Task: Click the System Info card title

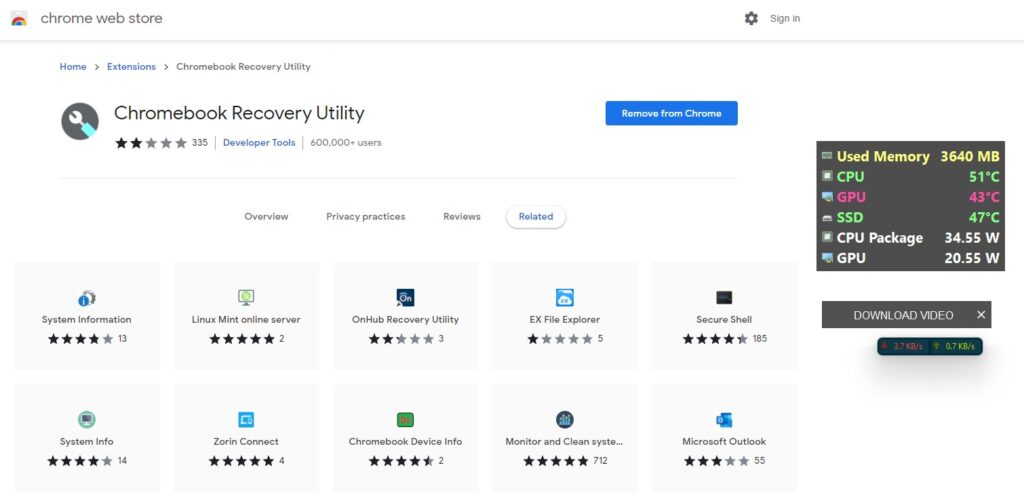Action: [86, 442]
